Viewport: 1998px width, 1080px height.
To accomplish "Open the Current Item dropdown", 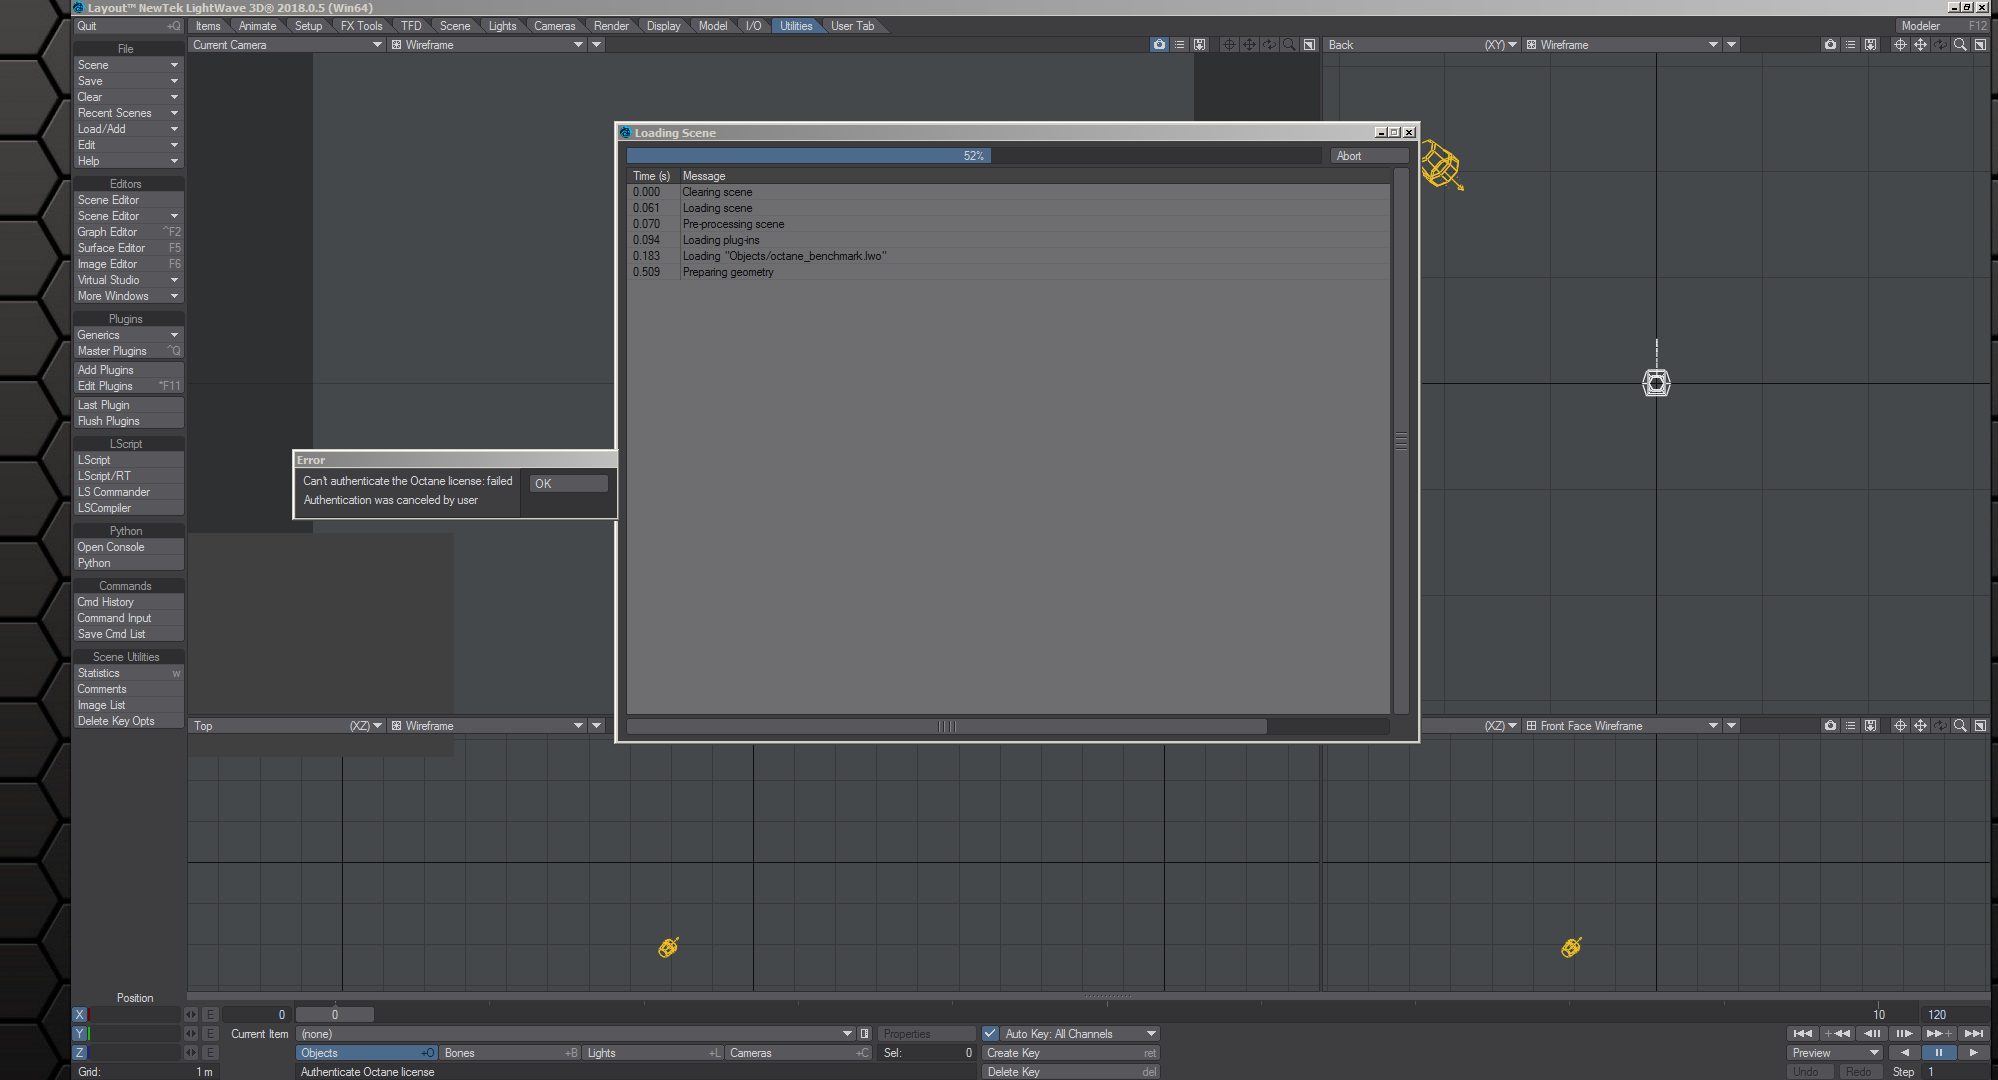I will coord(575,1034).
